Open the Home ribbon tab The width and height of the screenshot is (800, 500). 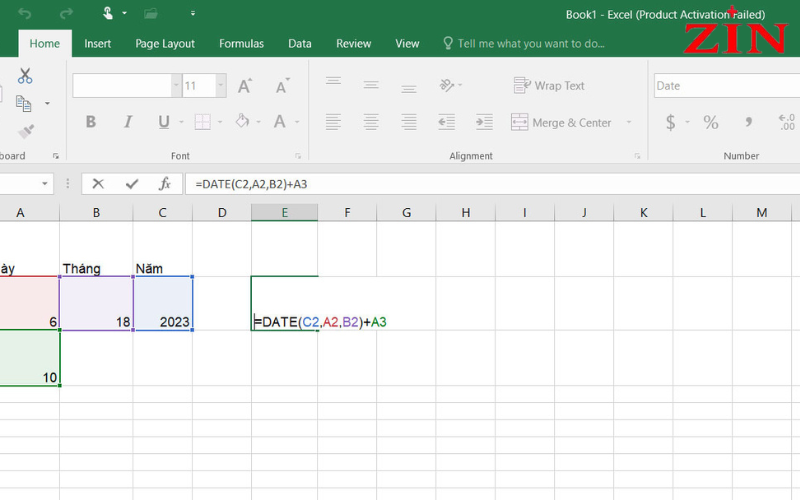pos(44,44)
